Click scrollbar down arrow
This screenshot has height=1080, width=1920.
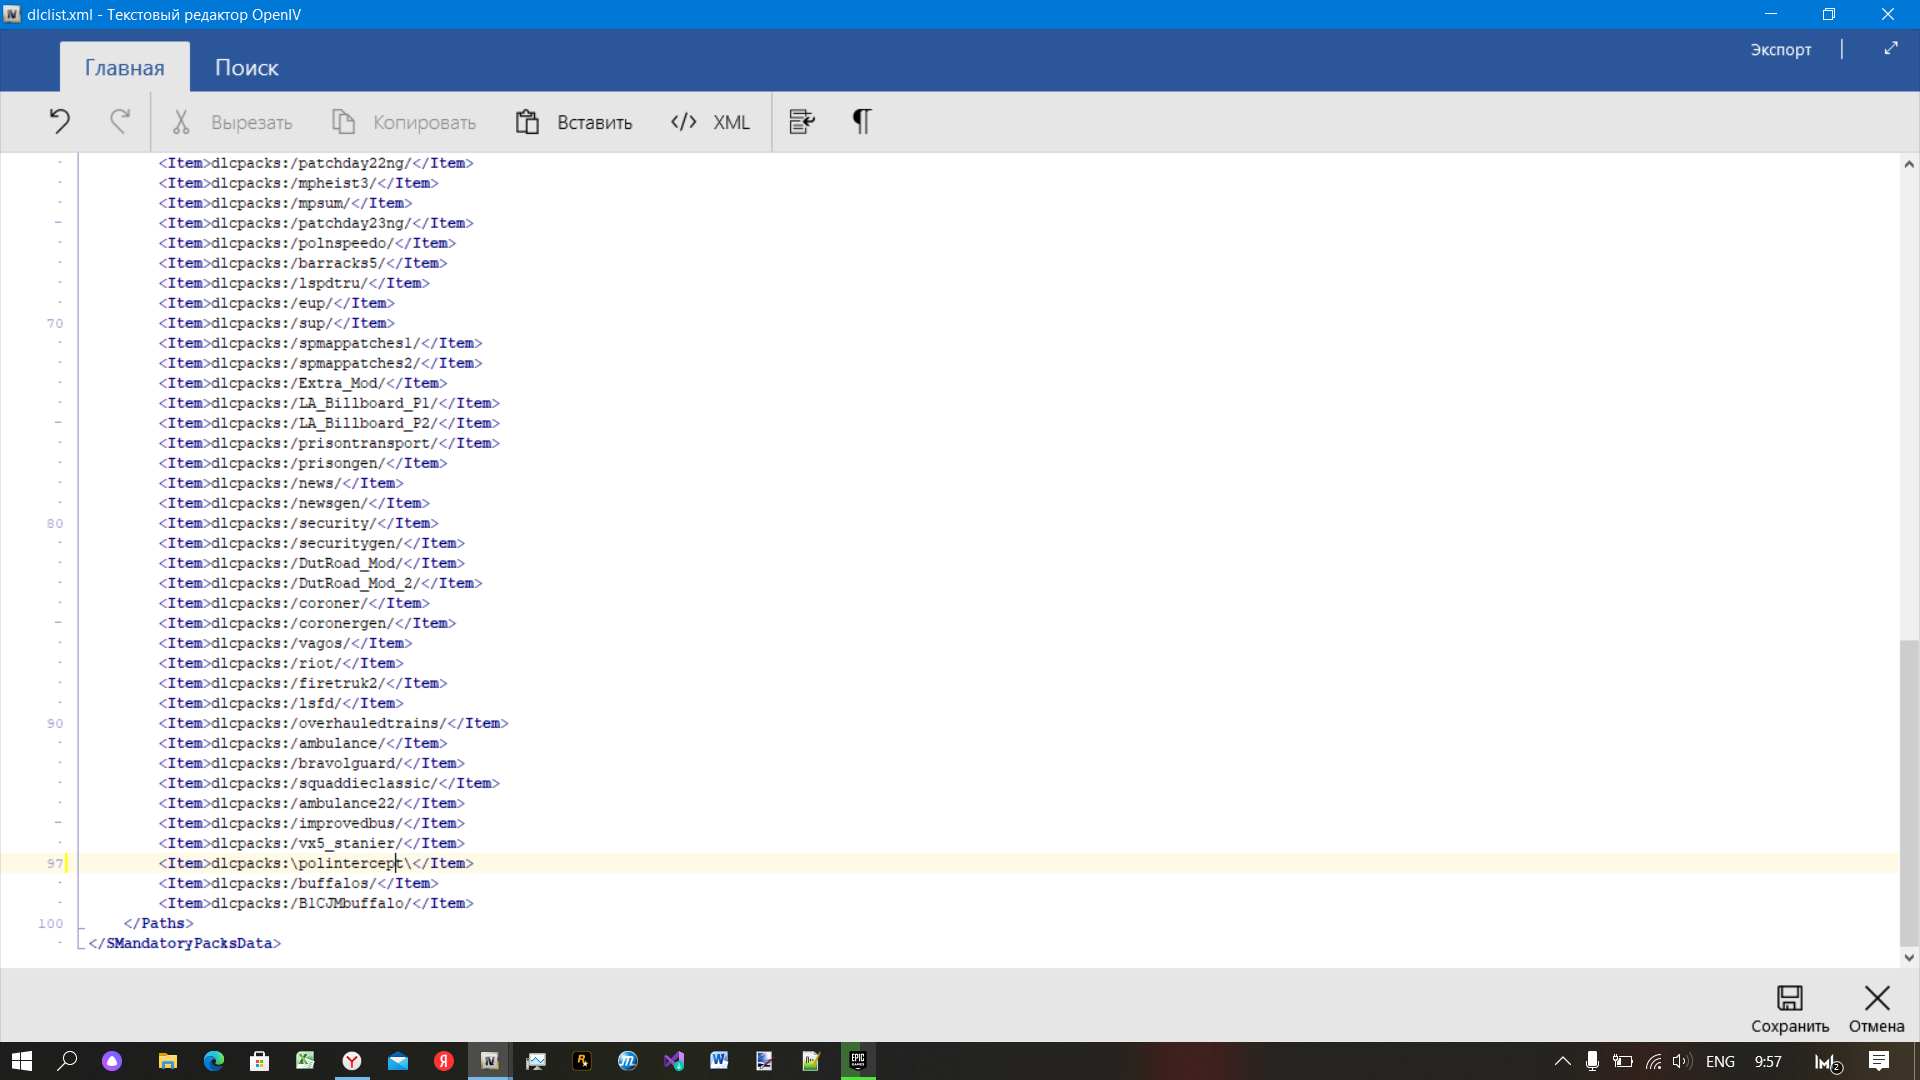(1909, 957)
